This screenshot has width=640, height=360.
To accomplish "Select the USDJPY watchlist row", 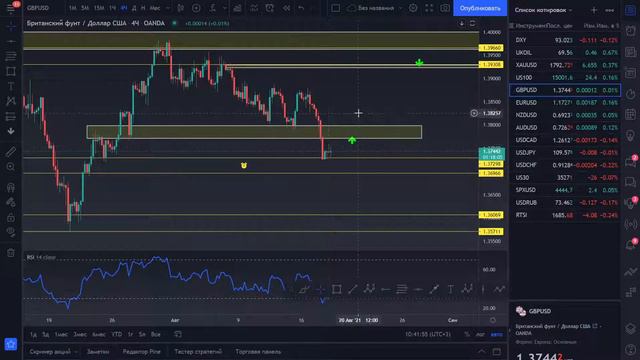I will pos(565,152).
